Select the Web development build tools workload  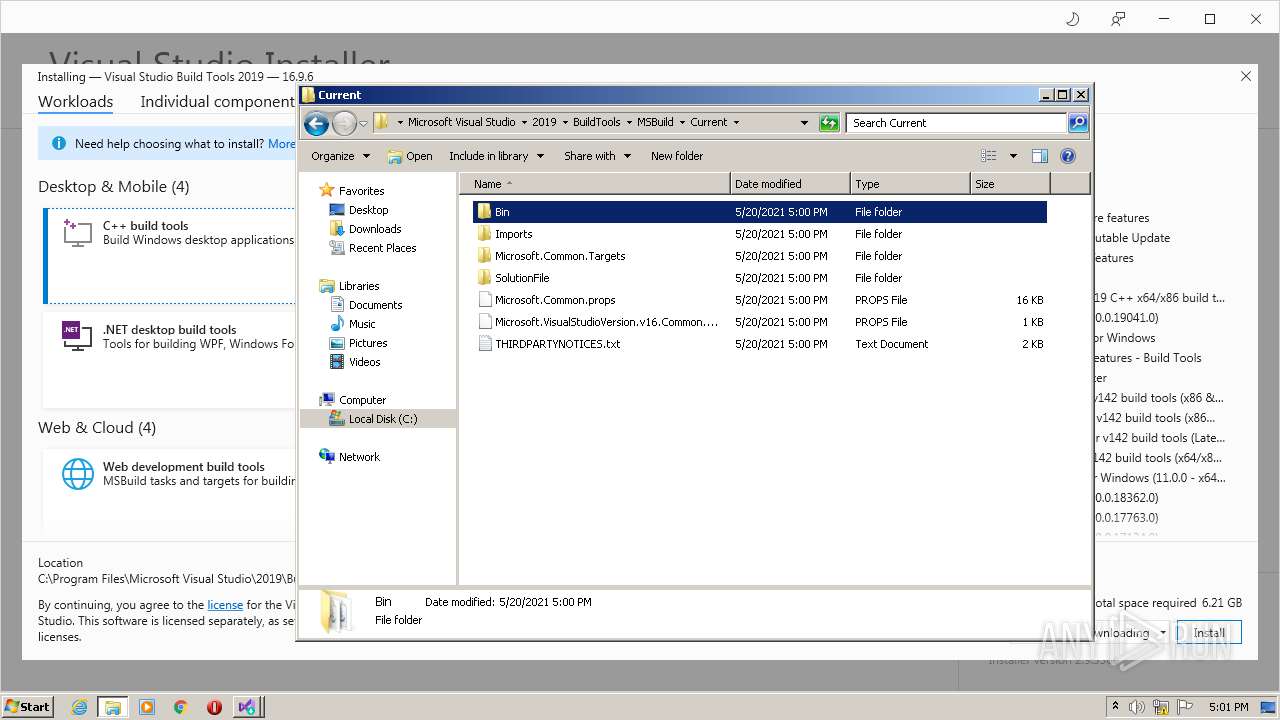coord(169,488)
